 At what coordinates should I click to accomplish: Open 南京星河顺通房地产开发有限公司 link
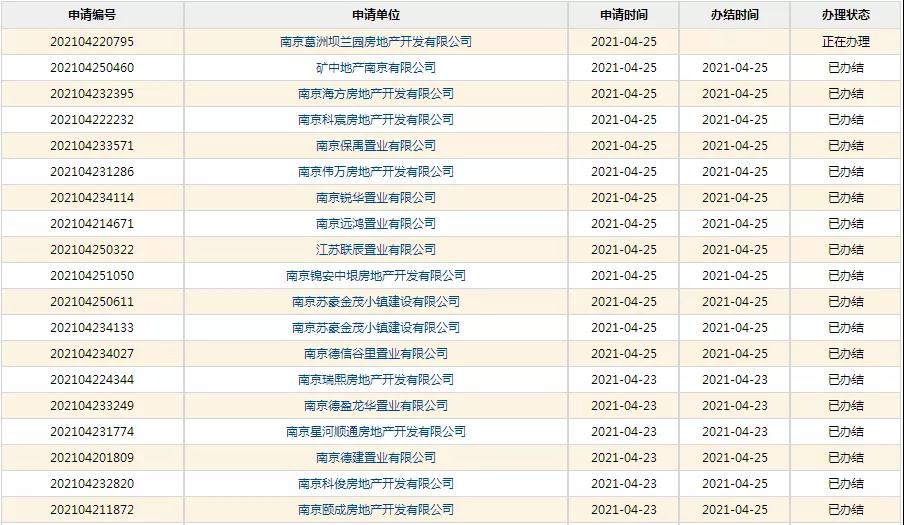coord(375,432)
